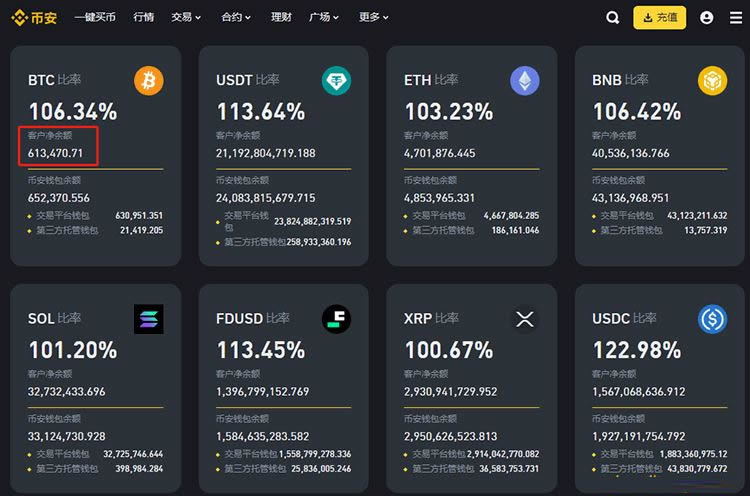
Task: Click the yellow 充值 deposit button
Action: [659, 17]
